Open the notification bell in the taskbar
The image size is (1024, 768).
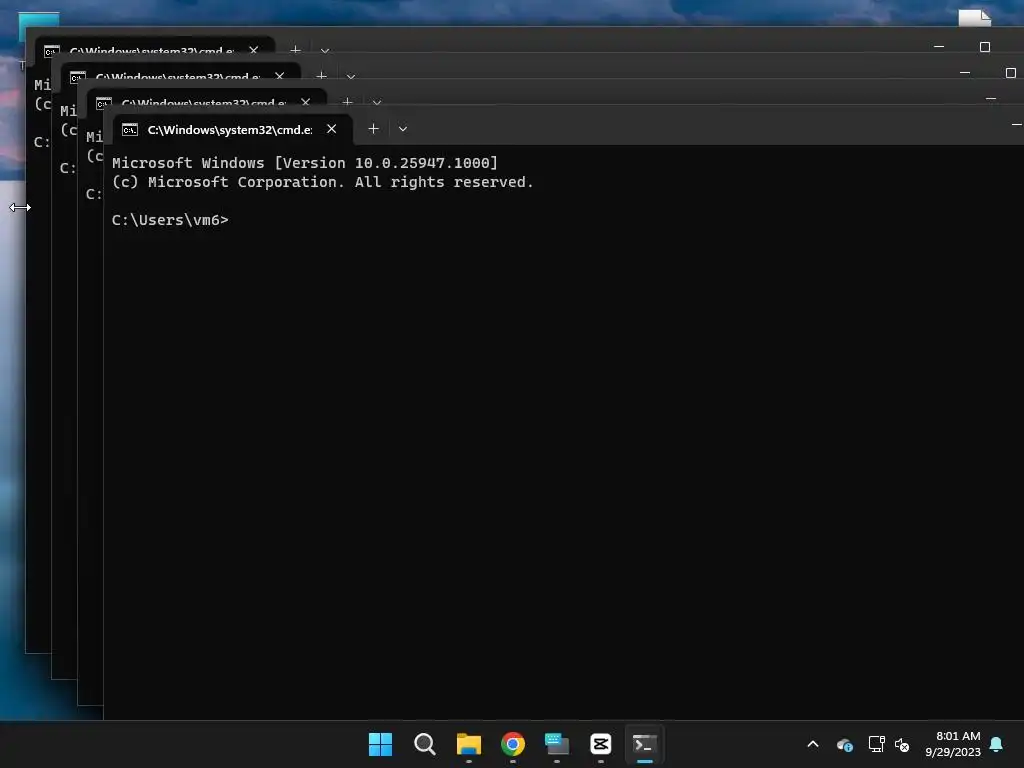(997, 744)
